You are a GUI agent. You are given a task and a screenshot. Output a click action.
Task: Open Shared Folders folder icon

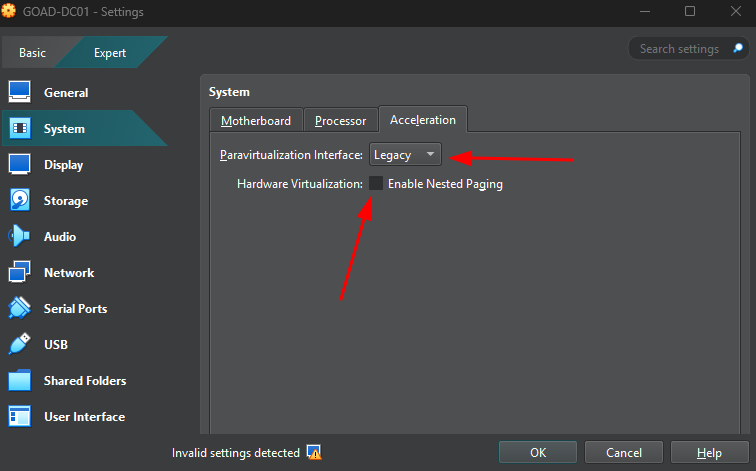point(19,380)
